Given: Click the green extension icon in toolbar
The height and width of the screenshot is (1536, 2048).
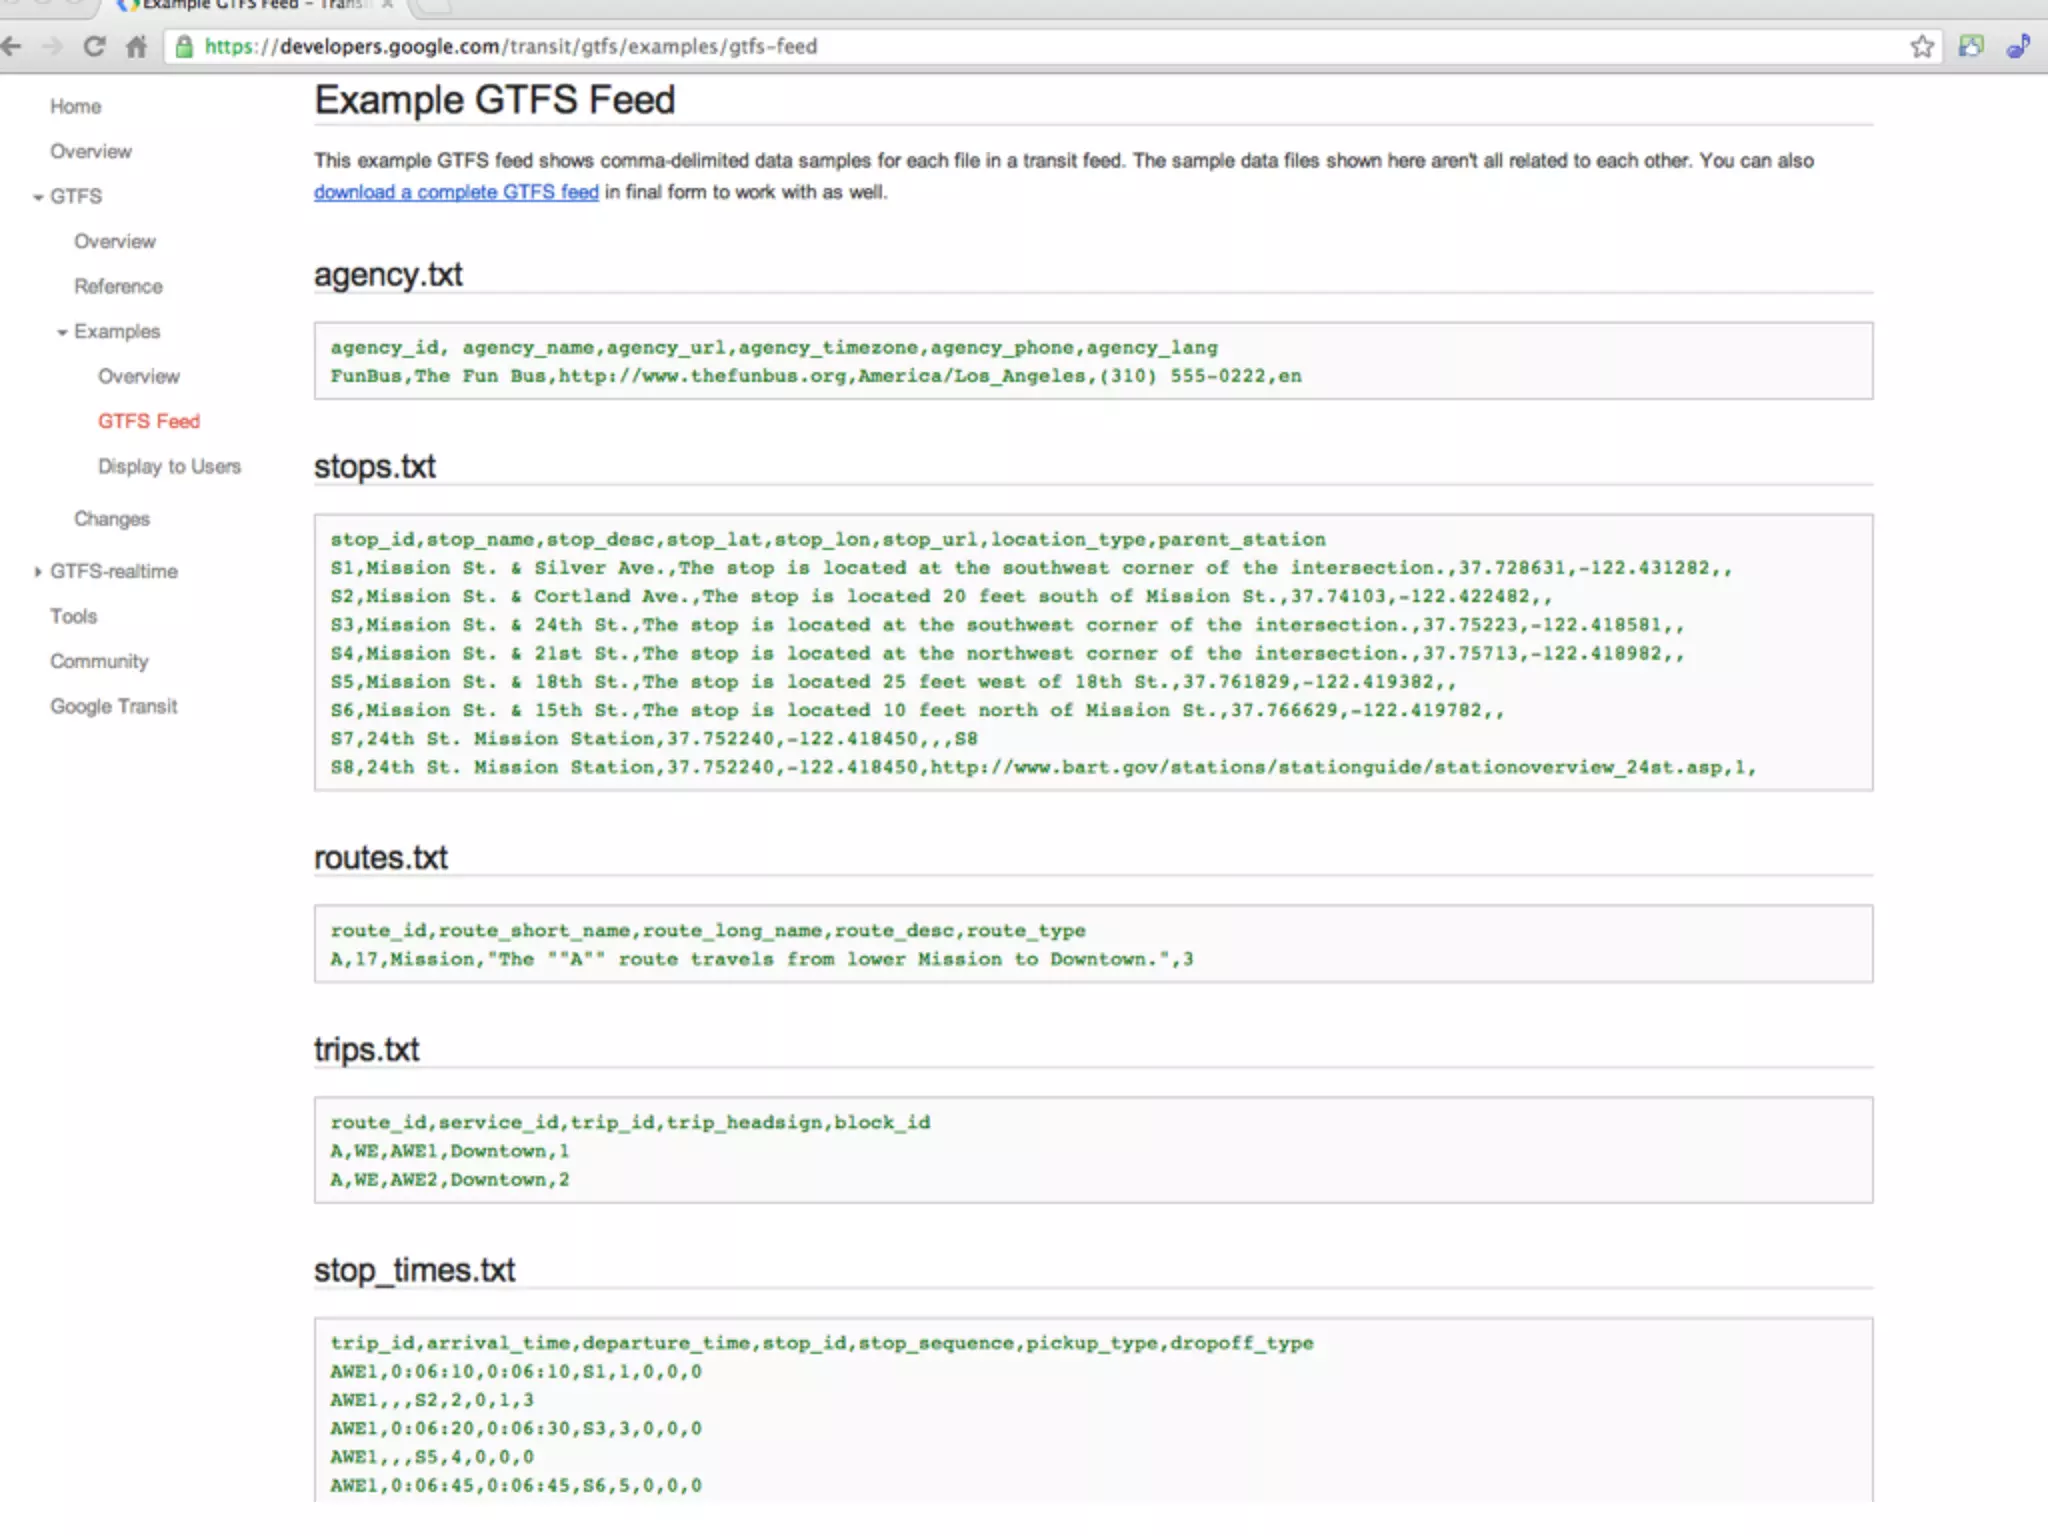Looking at the screenshot, I should click(x=1971, y=46).
